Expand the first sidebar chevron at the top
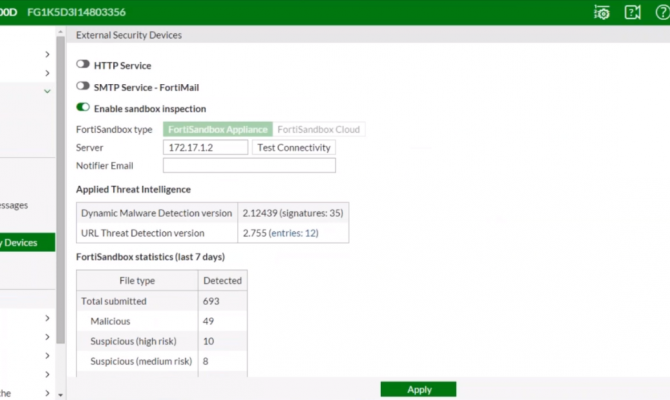The image size is (670, 400). [x=47, y=54]
